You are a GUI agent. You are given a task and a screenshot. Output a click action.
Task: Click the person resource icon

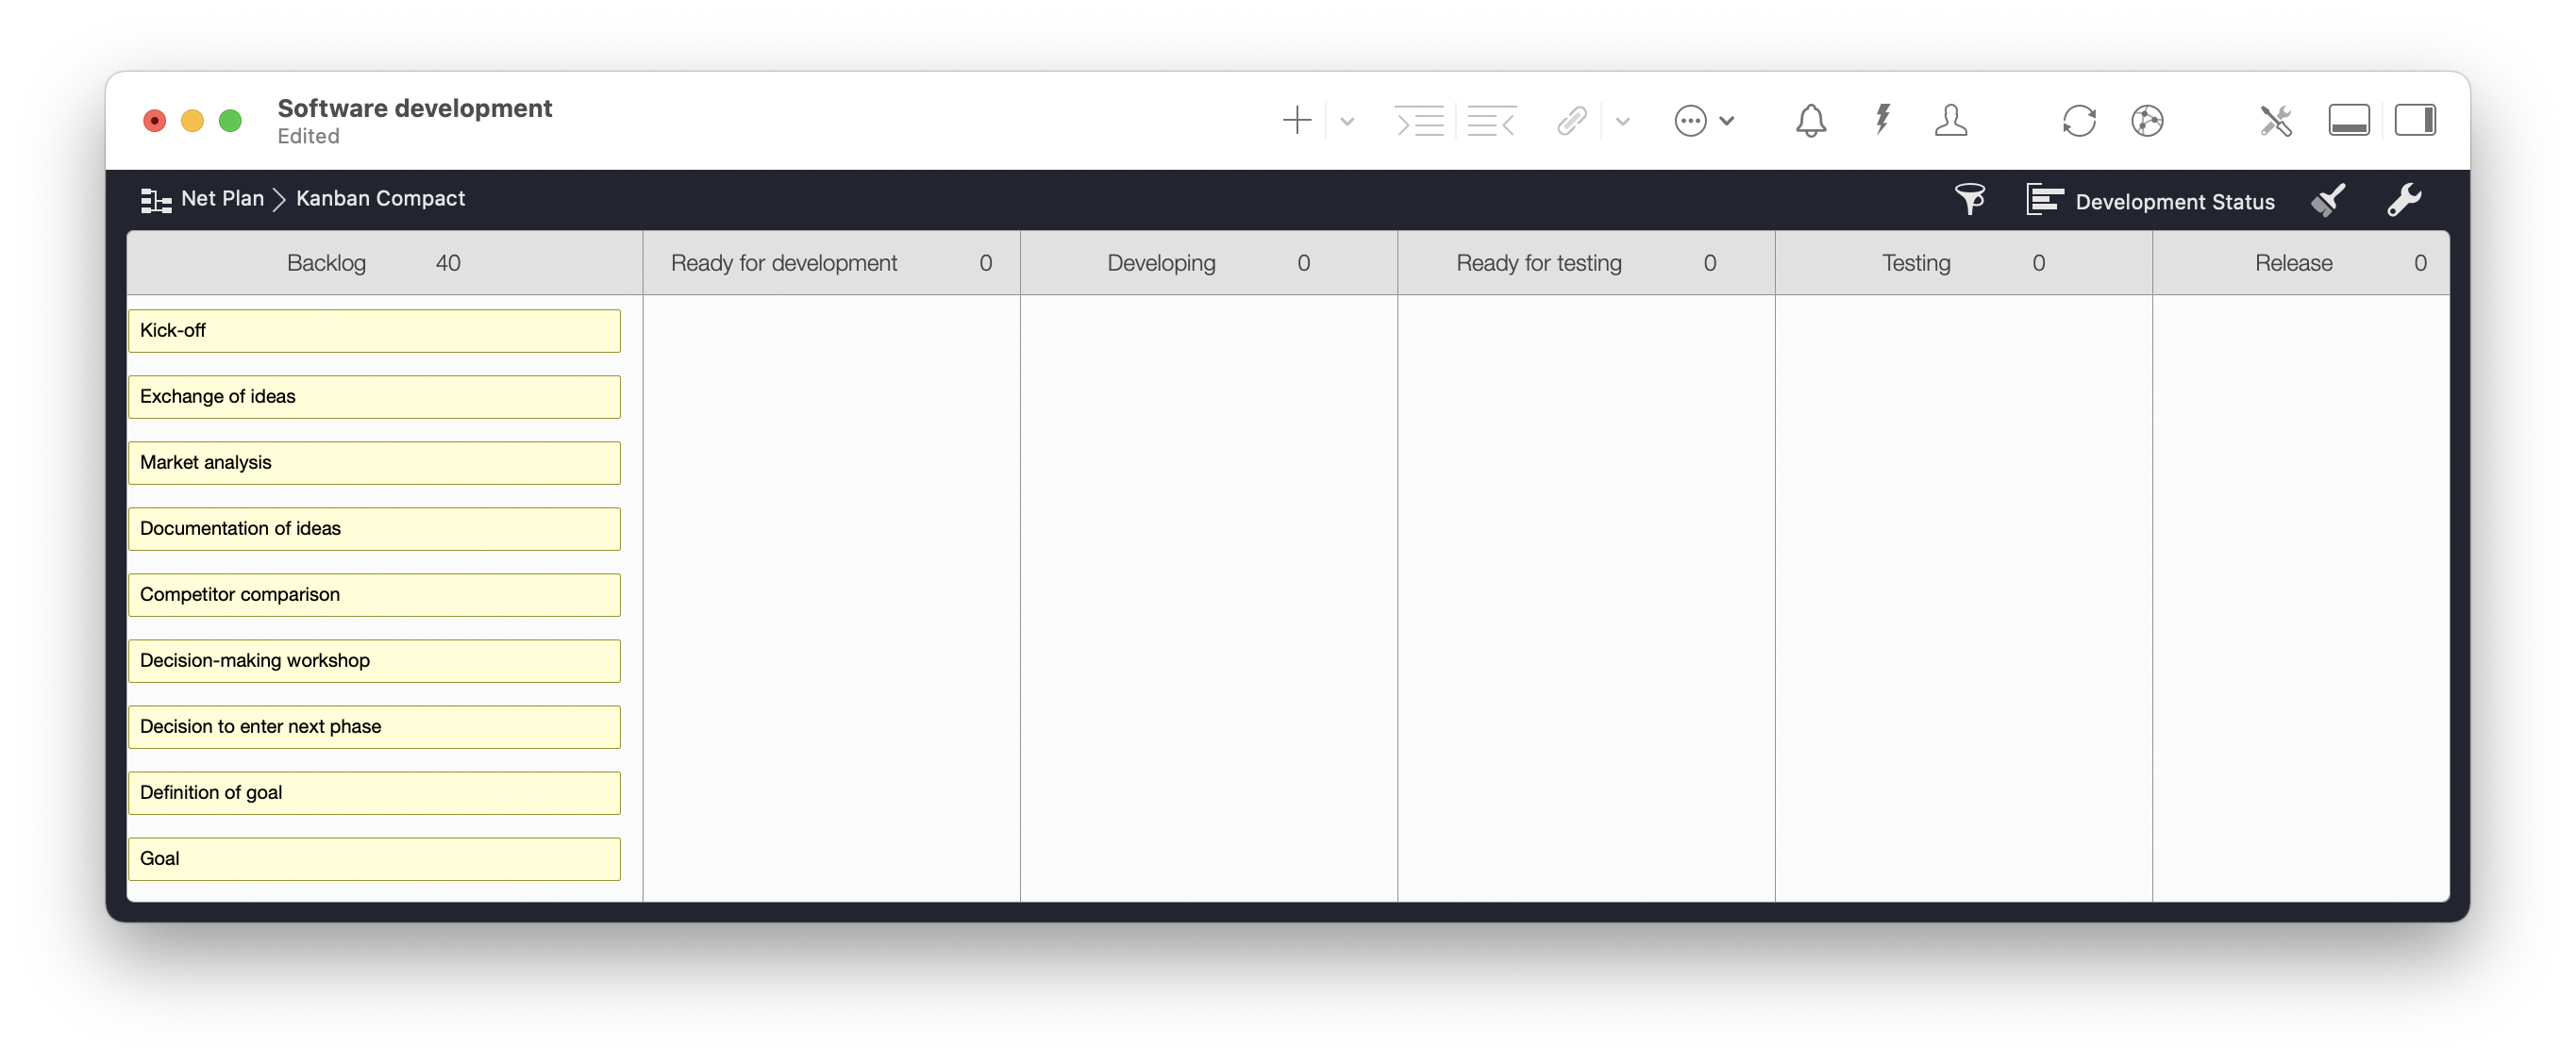tap(1950, 121)
